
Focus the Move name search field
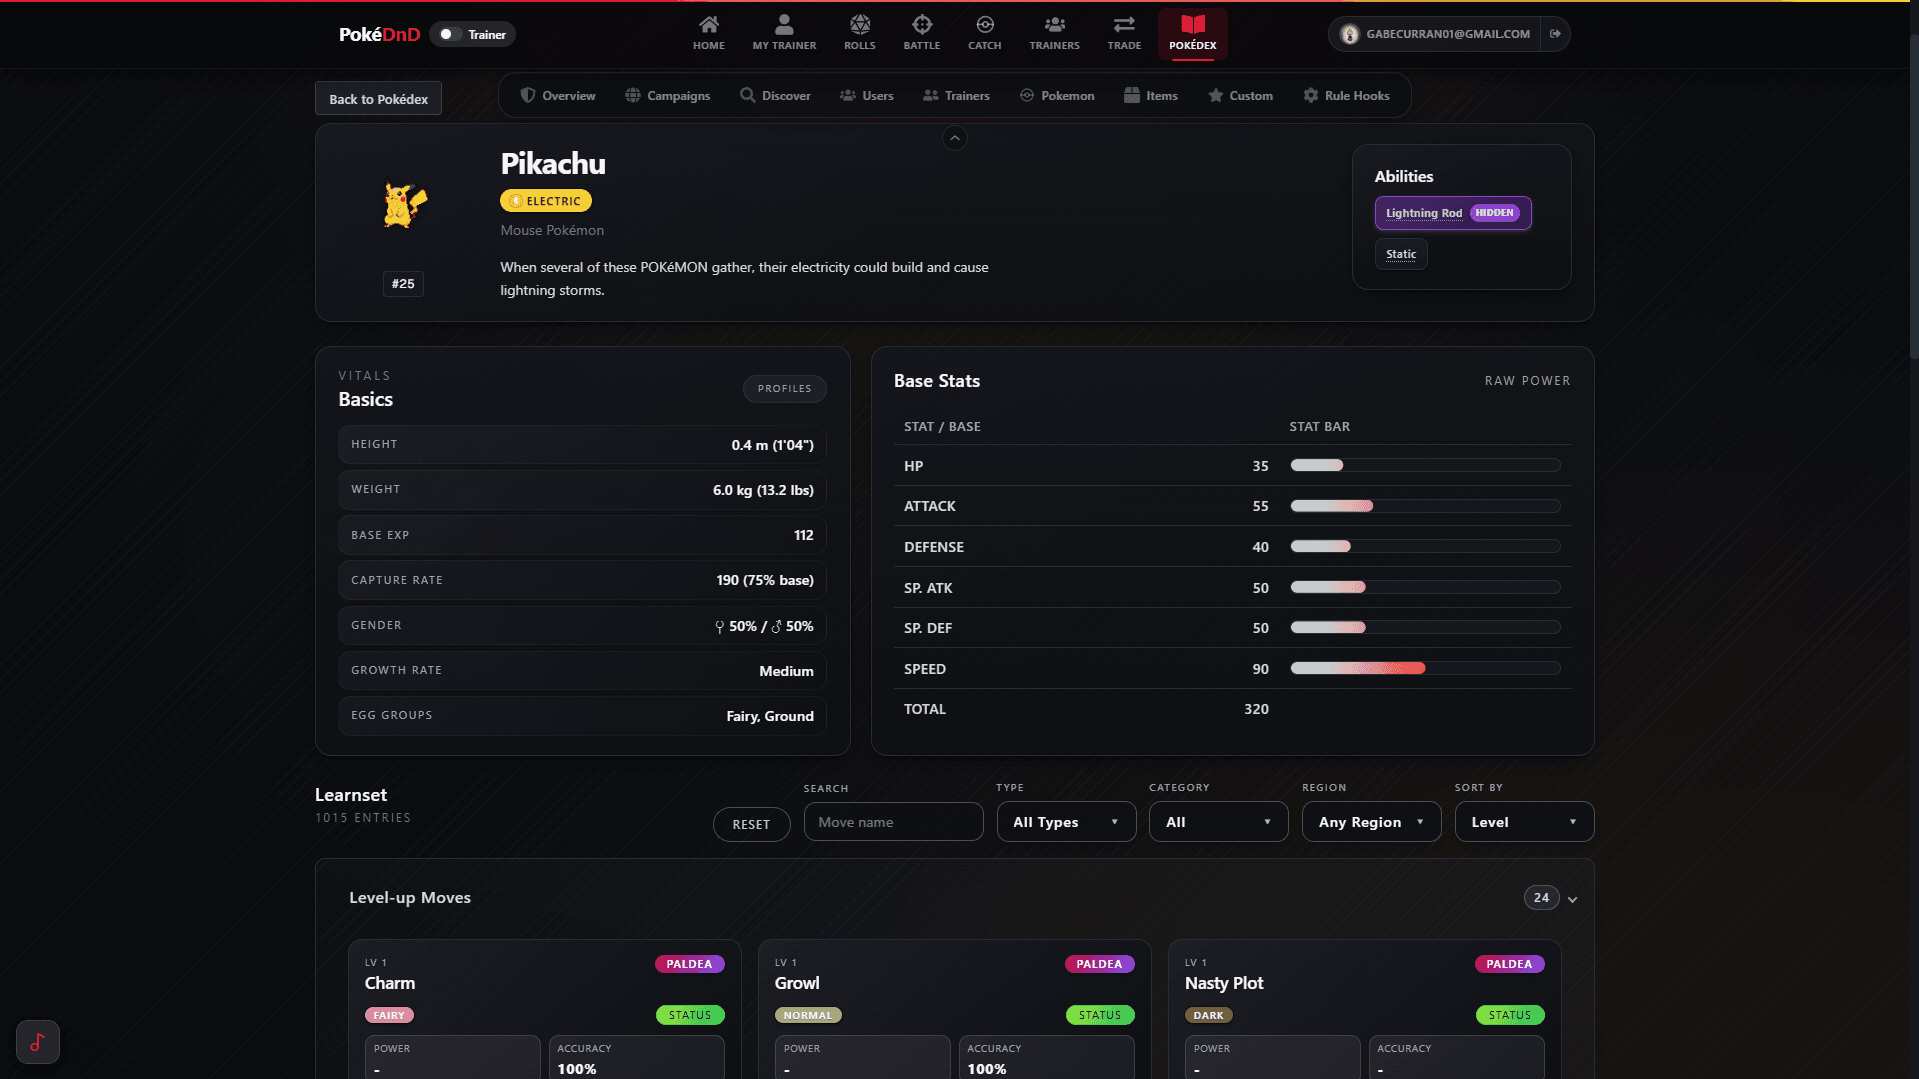point(893,822)
